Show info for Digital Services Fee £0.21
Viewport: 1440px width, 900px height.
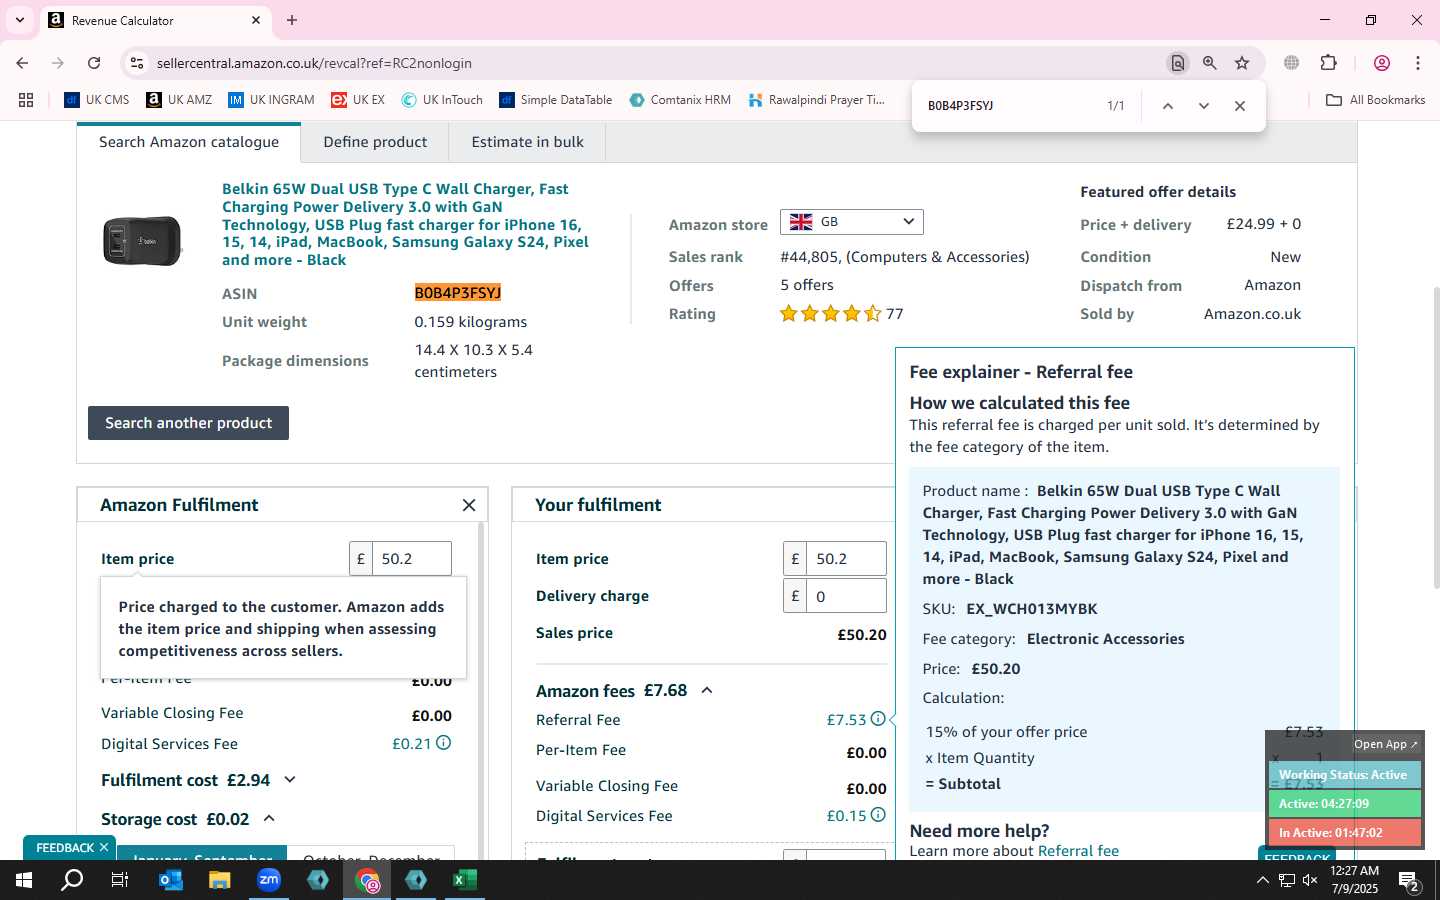(443, 743)
